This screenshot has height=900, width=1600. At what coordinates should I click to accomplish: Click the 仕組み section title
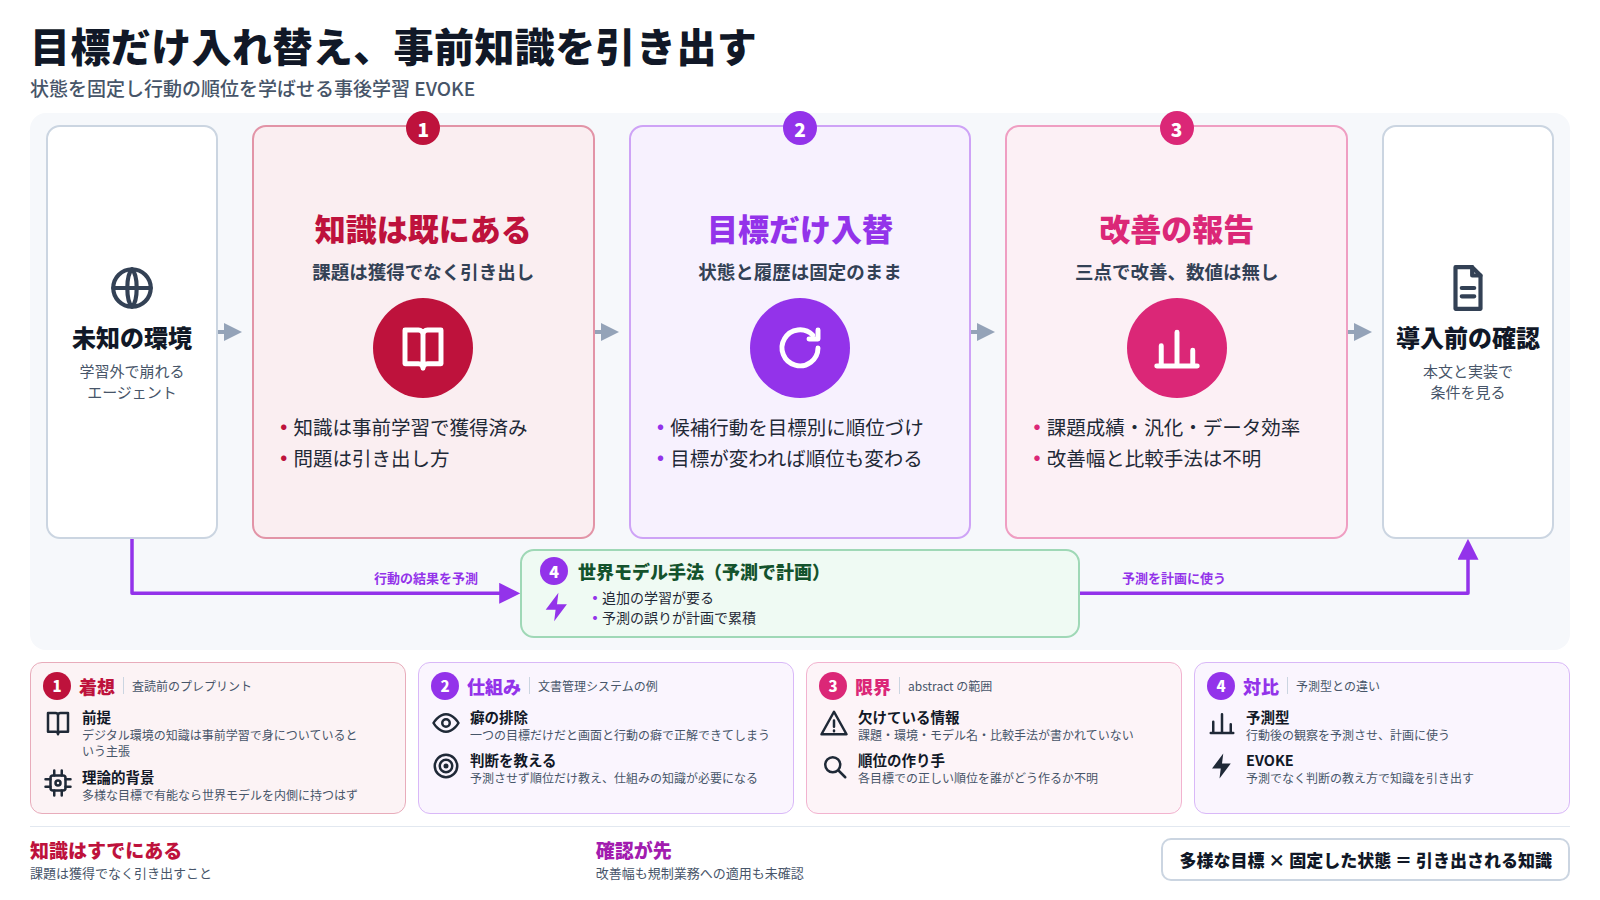[x=494, y=687]
